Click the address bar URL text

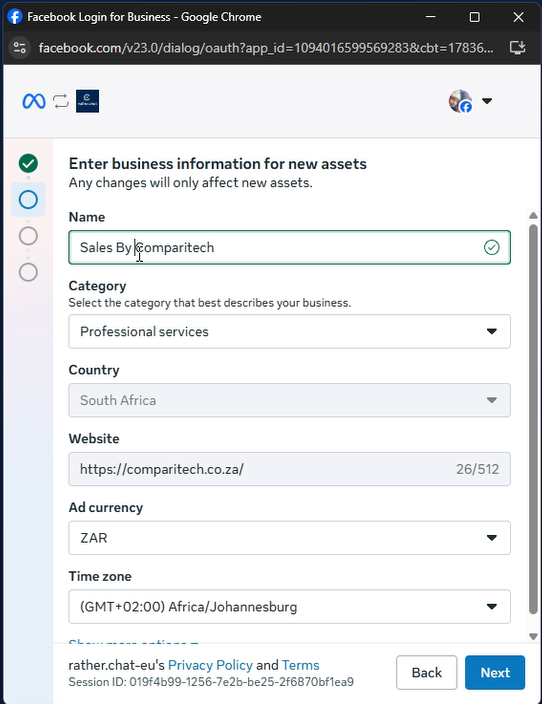[x=266, y=48]
